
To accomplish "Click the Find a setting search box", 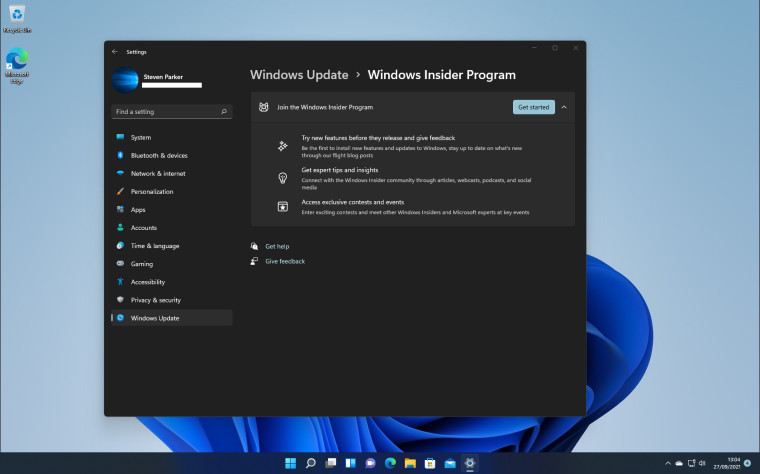I will pos(172,111).
